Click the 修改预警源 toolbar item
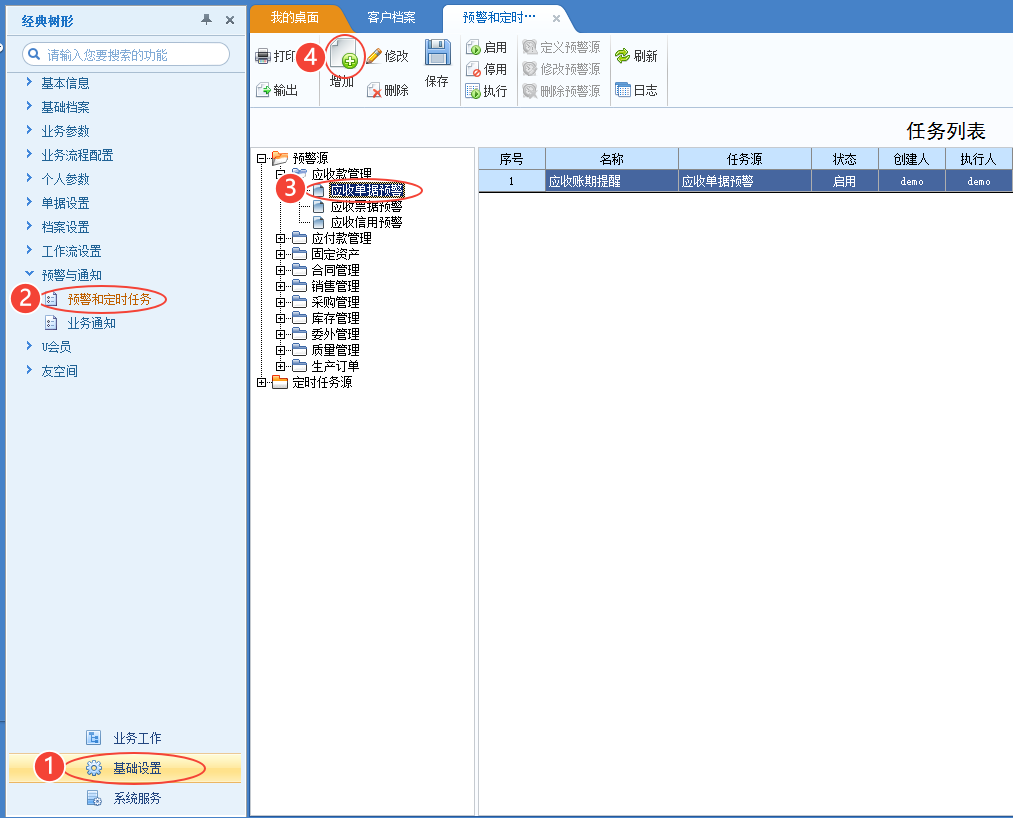 (x=561, y=69)
